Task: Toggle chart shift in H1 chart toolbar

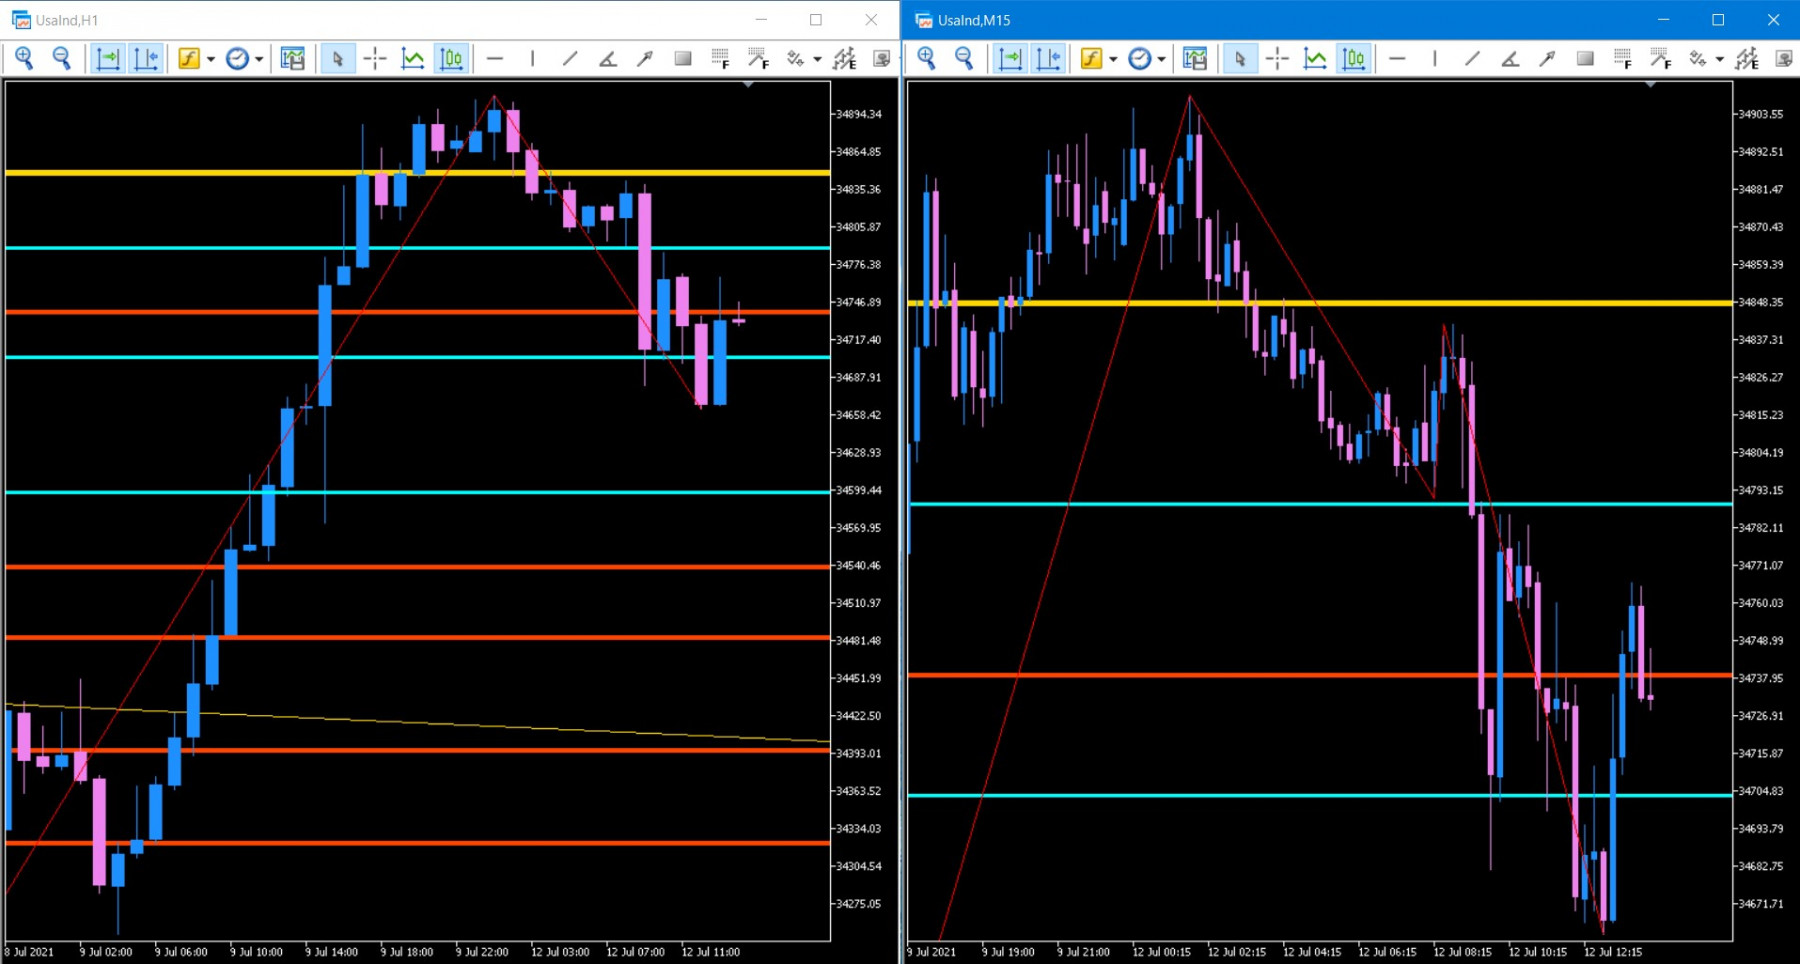Action: (x=146, y=59)
